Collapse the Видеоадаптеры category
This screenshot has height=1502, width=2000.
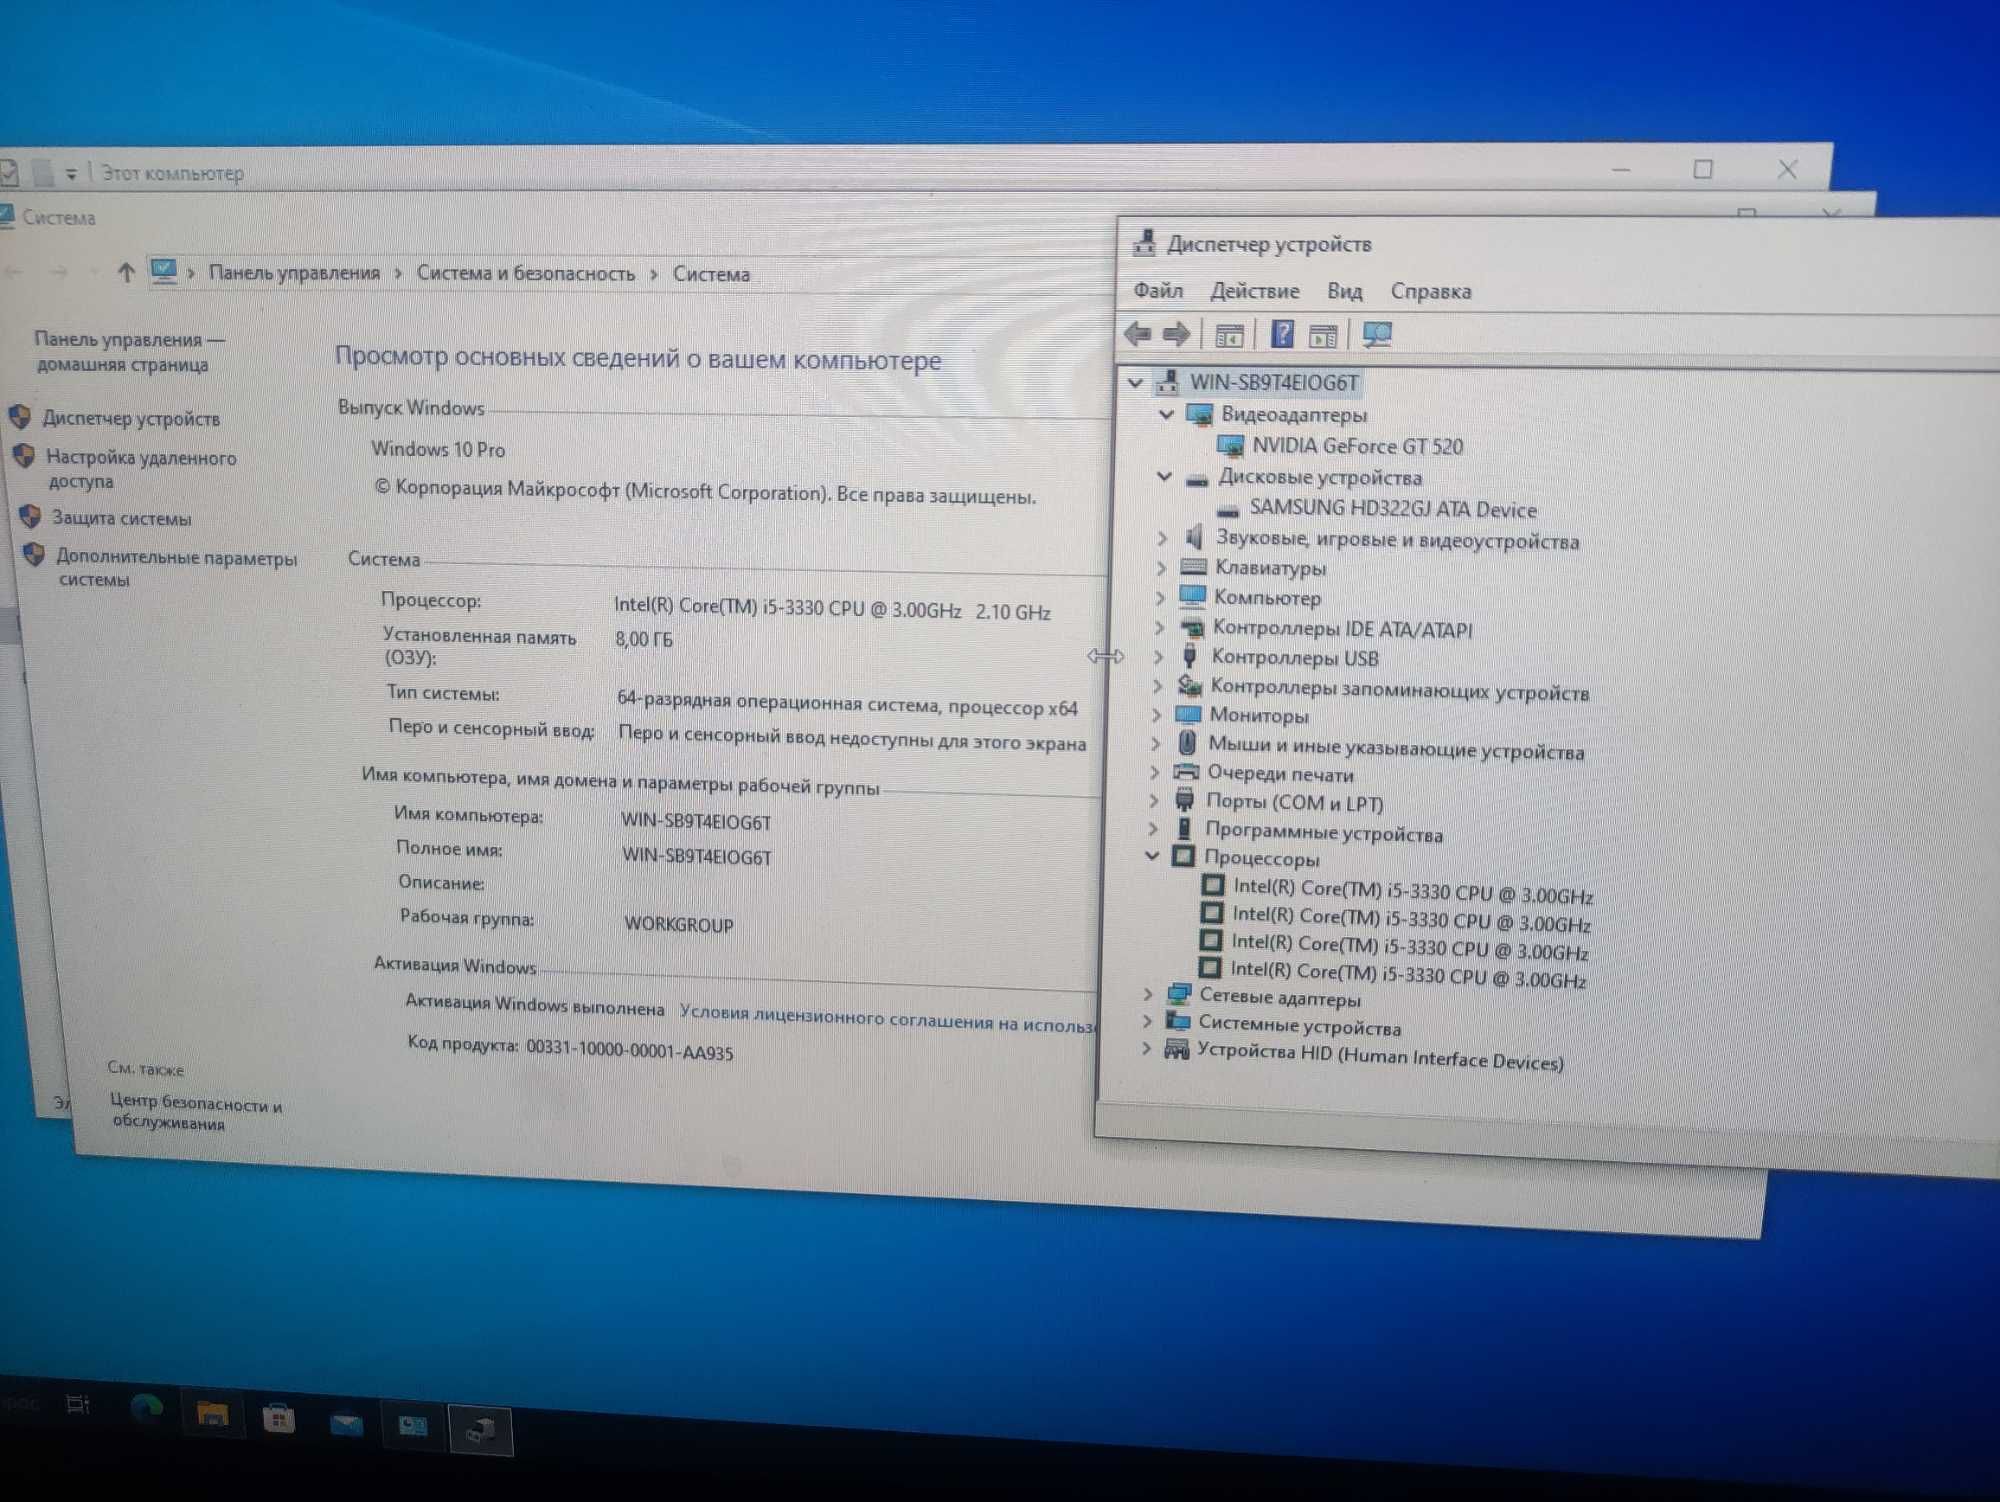pos(1166,414)
